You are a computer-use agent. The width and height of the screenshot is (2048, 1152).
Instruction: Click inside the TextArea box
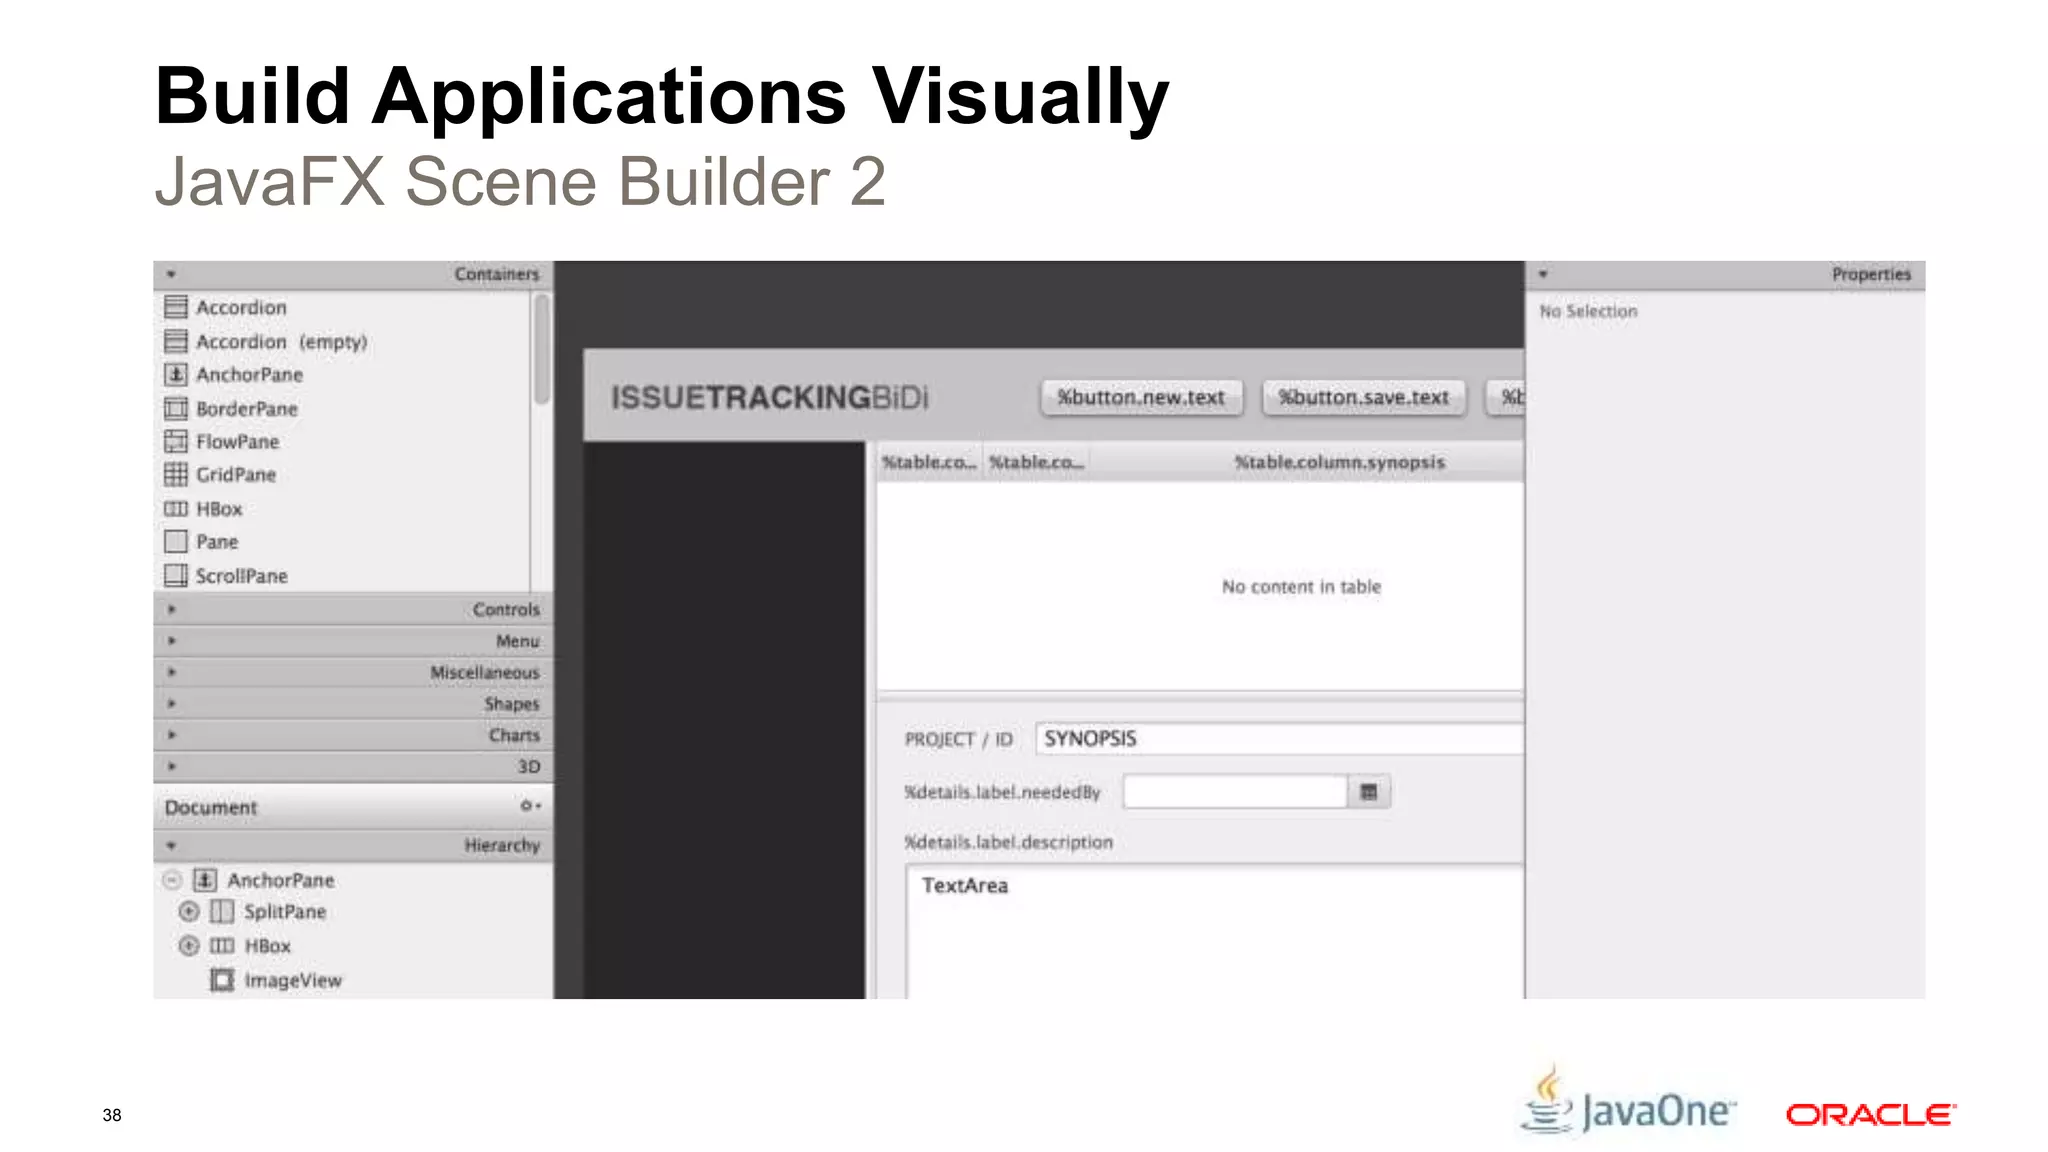[x=1214, y=932]
